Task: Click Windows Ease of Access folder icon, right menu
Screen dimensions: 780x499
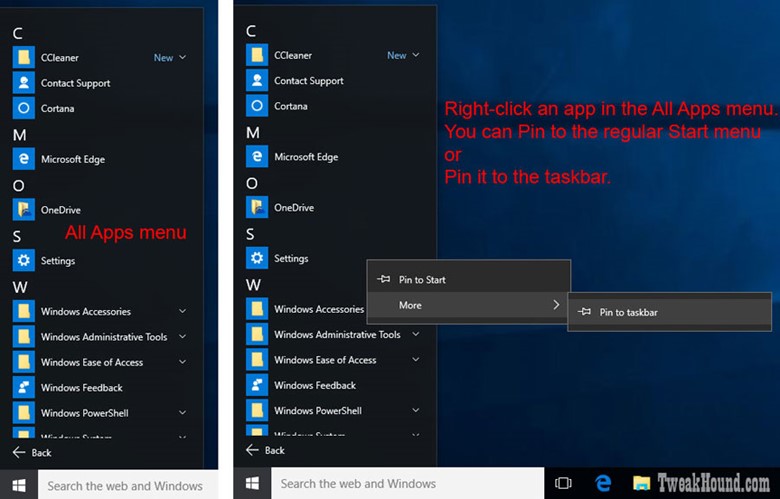Action: click(x=257, y=359)
